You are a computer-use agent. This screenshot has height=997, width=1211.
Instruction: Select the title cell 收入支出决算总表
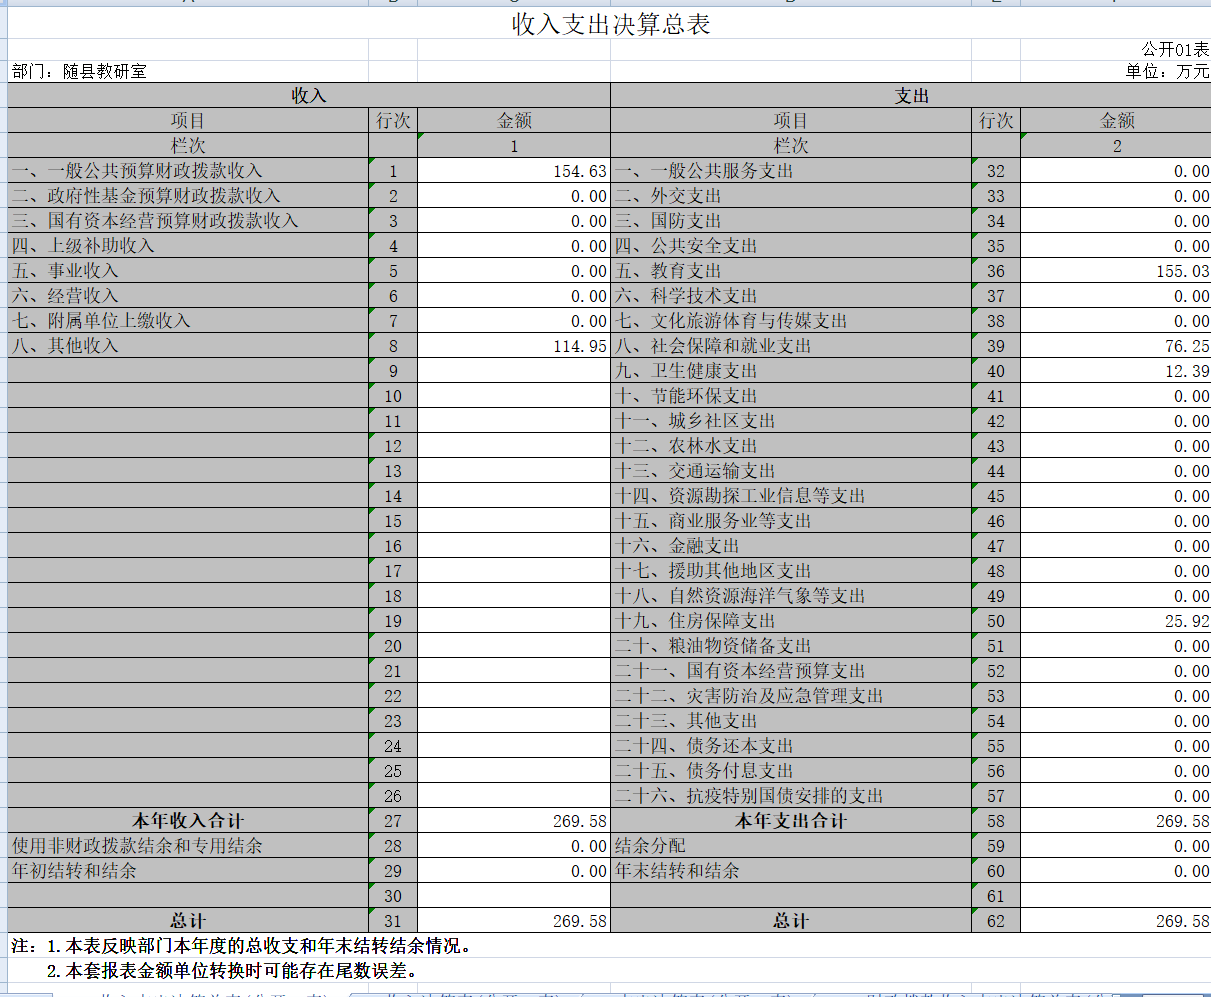click(x=610, y=24)
